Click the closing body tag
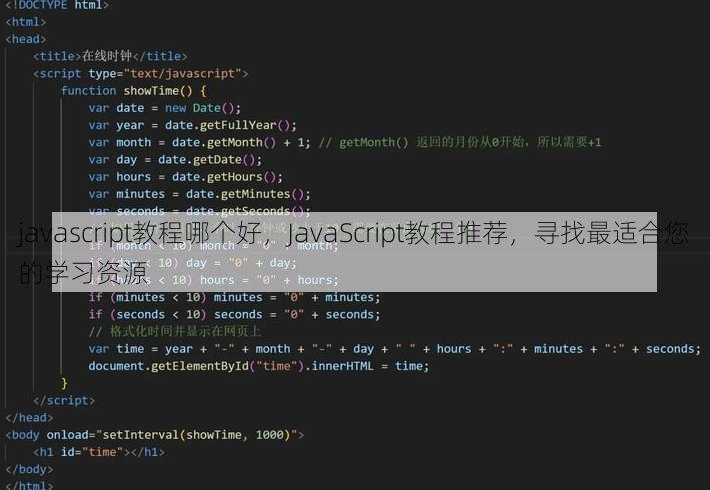The image size is (710, 490). (29, 469)
